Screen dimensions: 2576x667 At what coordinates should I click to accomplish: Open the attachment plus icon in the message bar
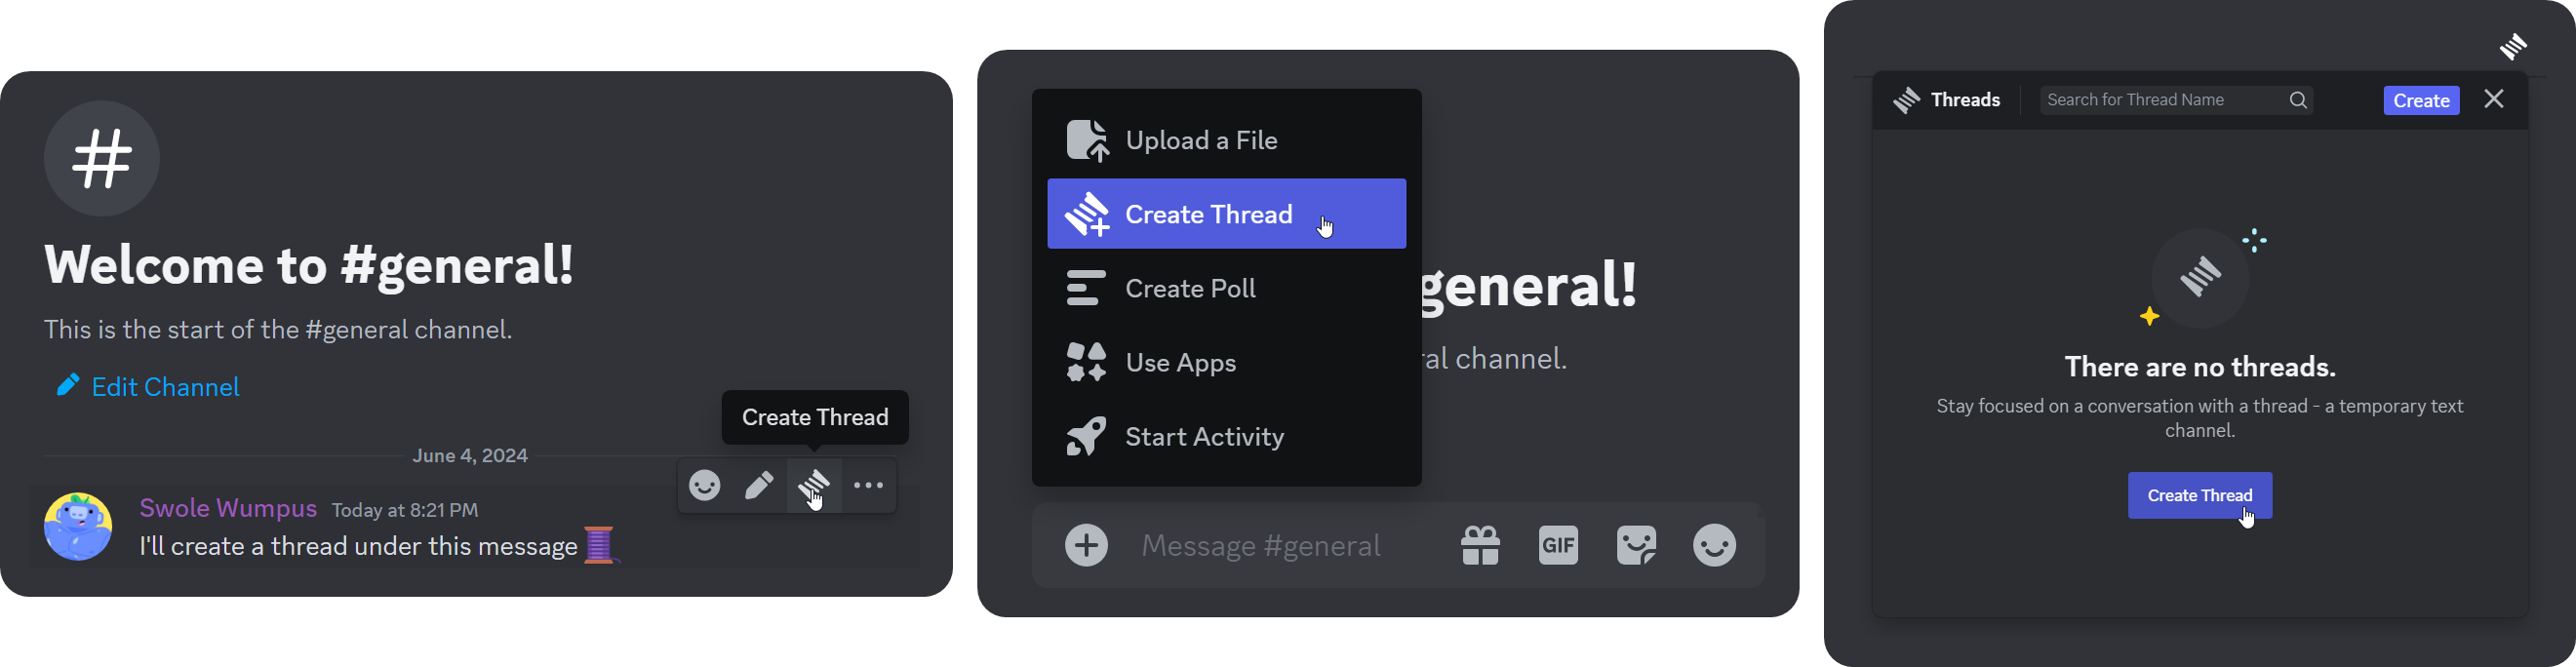1086,545
